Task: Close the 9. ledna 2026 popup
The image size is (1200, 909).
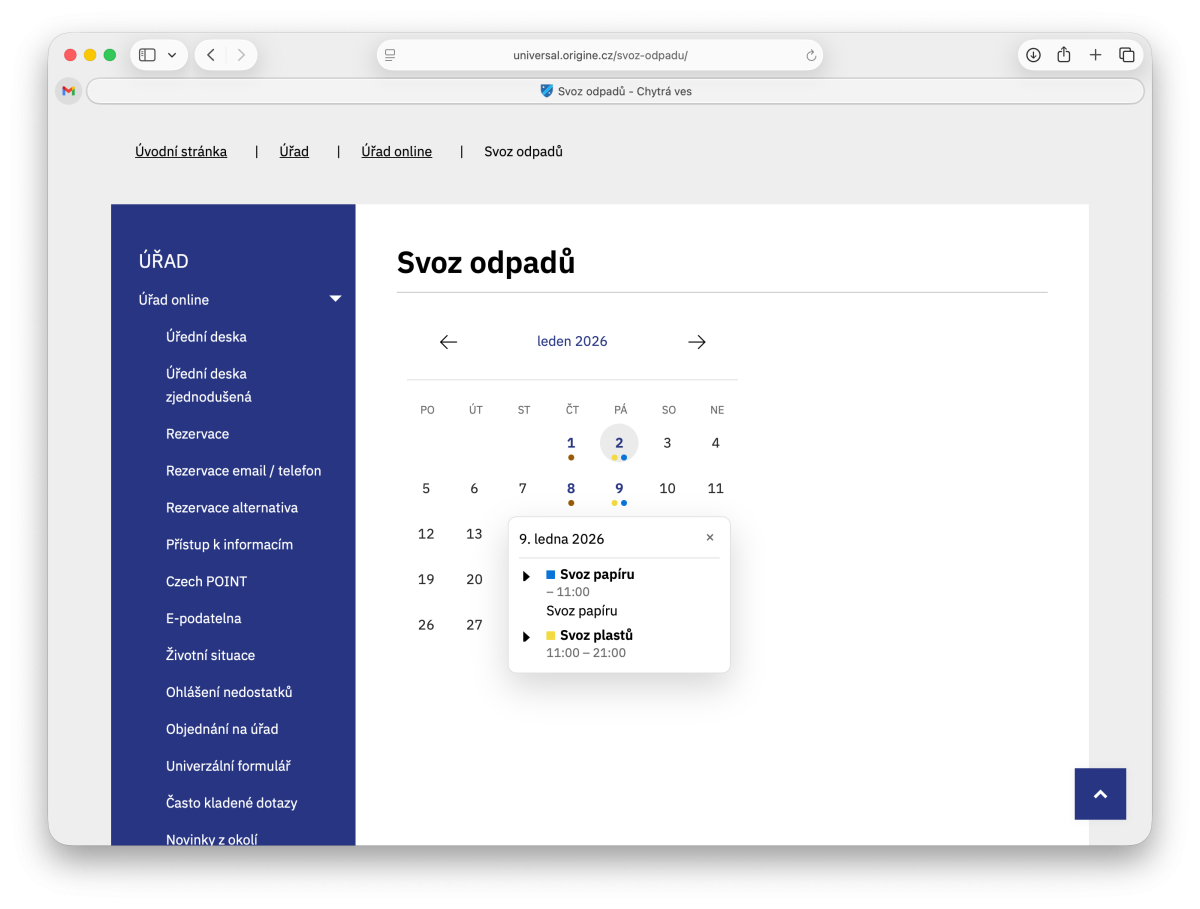Action: tap(710, 537)
